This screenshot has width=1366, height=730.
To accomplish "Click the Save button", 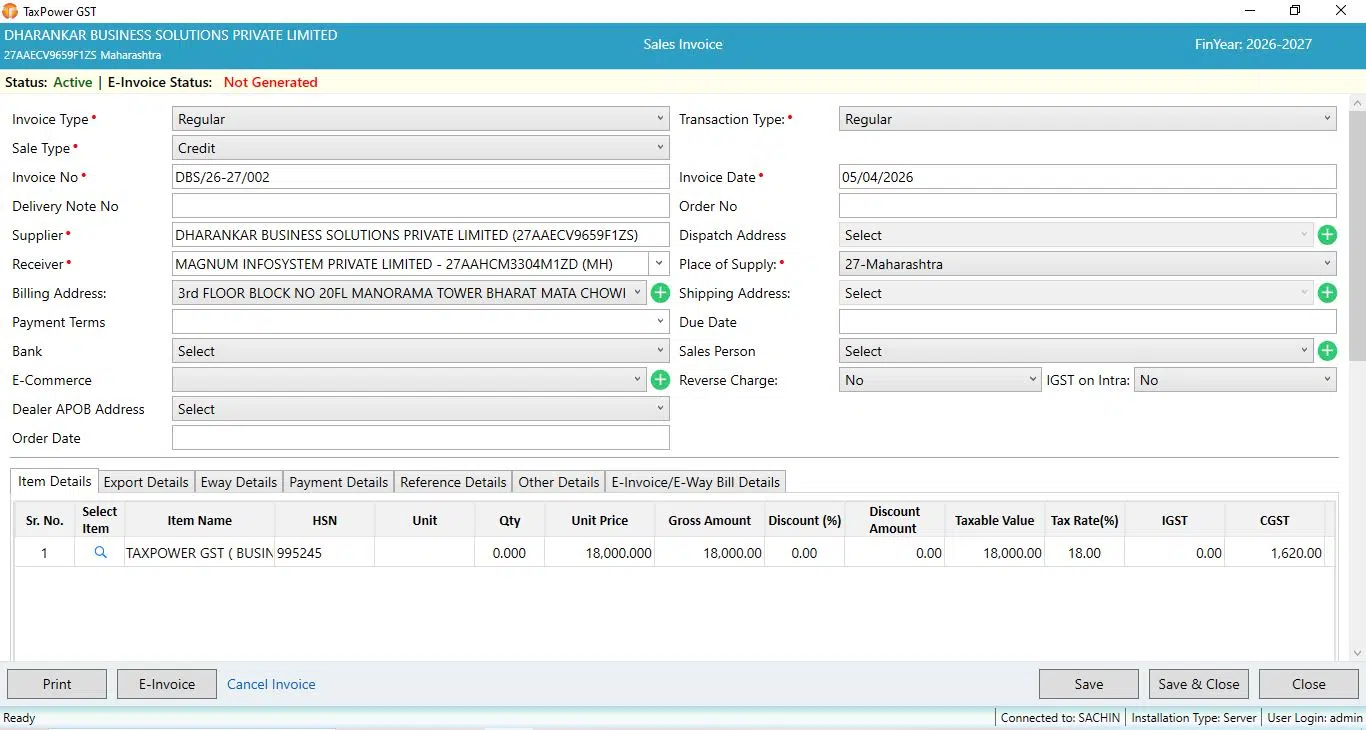I will [x=1089, y=684].
